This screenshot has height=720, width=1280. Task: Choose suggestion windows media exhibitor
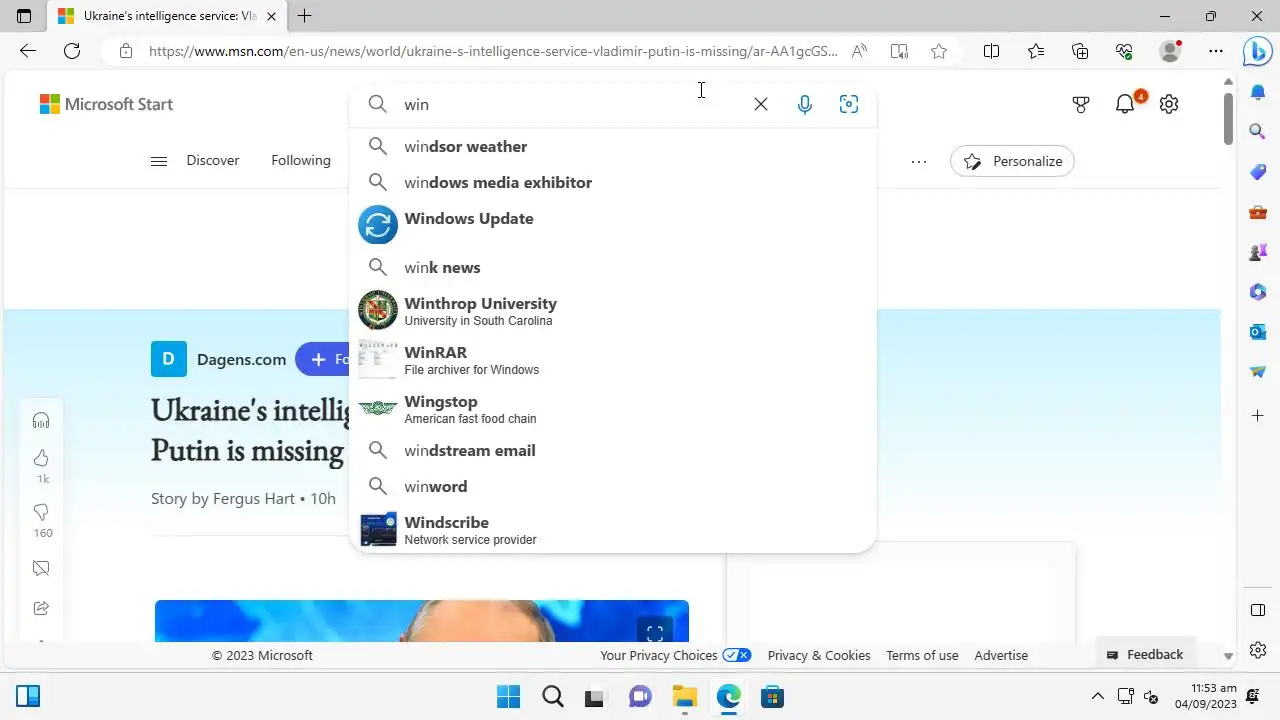[x=613, y=182]
